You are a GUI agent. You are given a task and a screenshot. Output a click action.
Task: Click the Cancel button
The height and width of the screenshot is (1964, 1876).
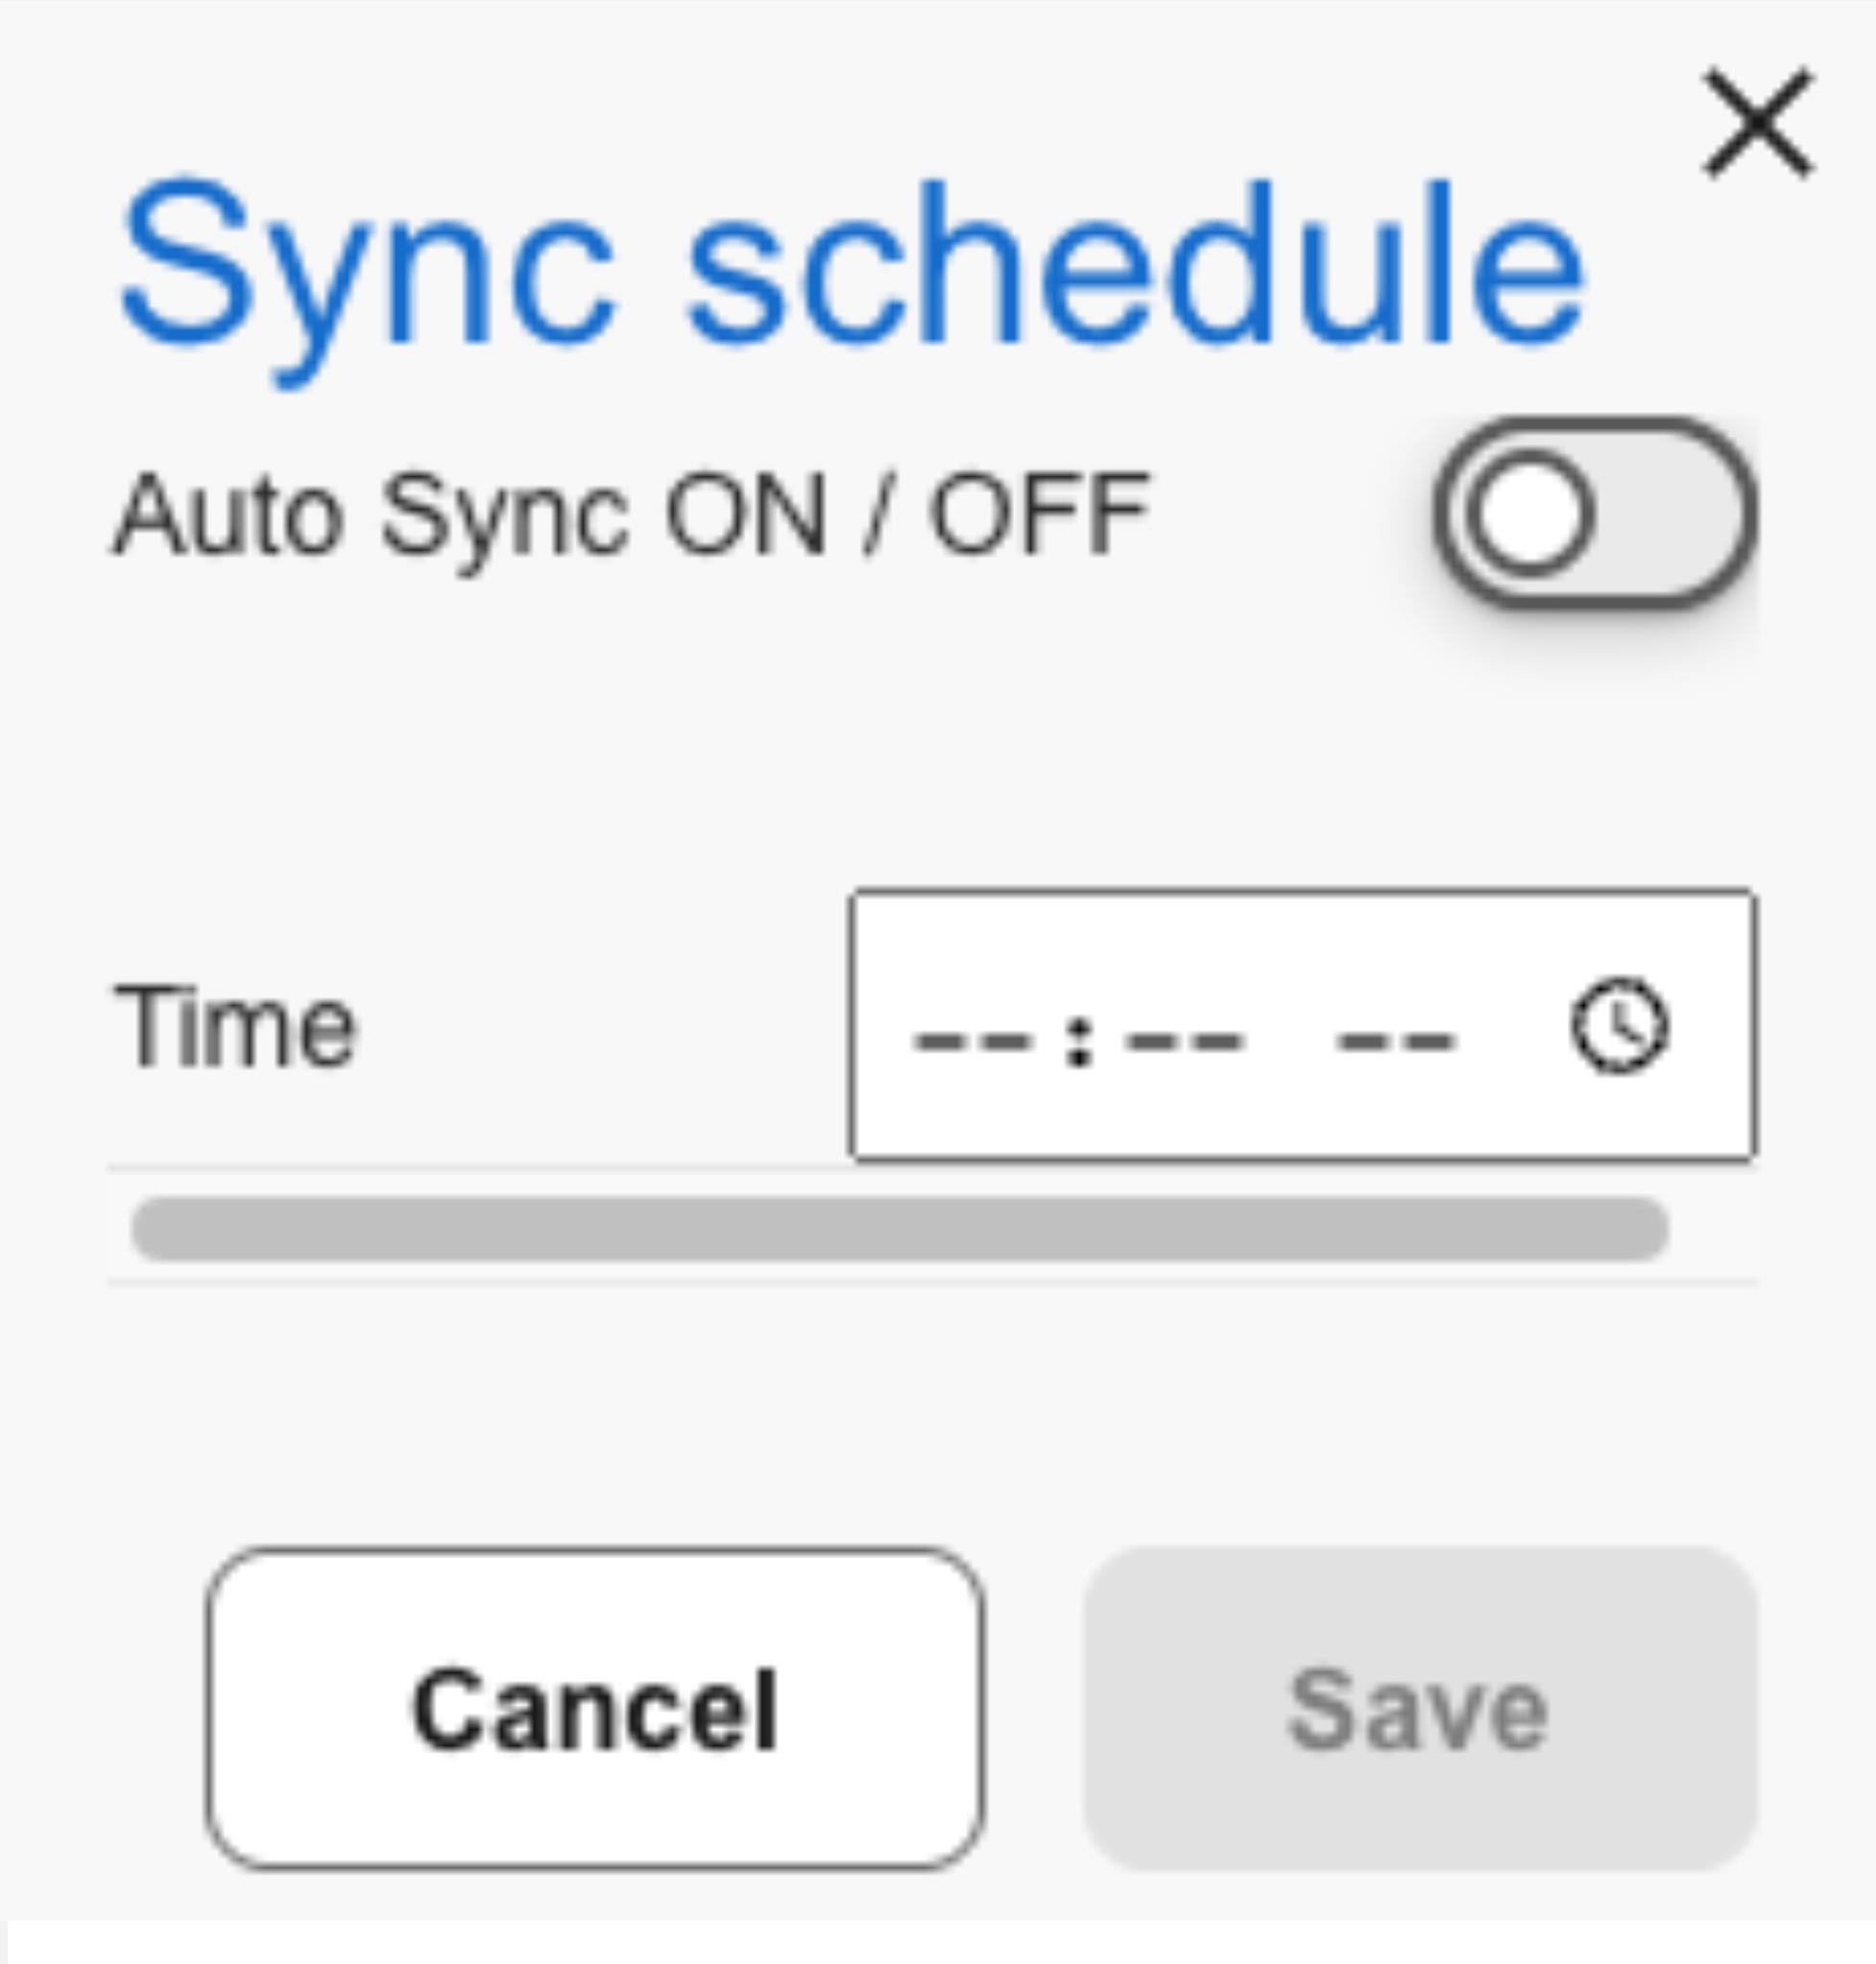[595, 1708]
